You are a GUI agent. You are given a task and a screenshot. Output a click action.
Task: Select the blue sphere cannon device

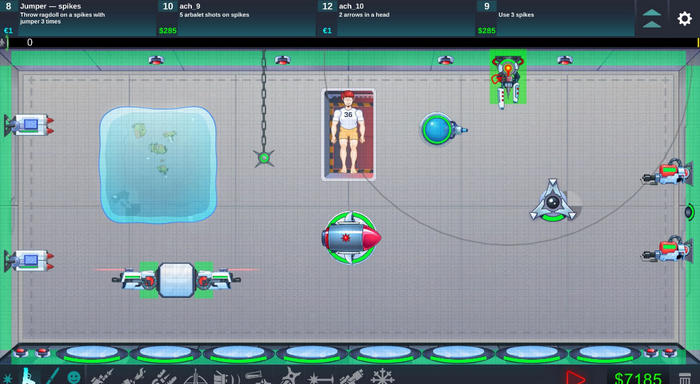tap(443, 129)
